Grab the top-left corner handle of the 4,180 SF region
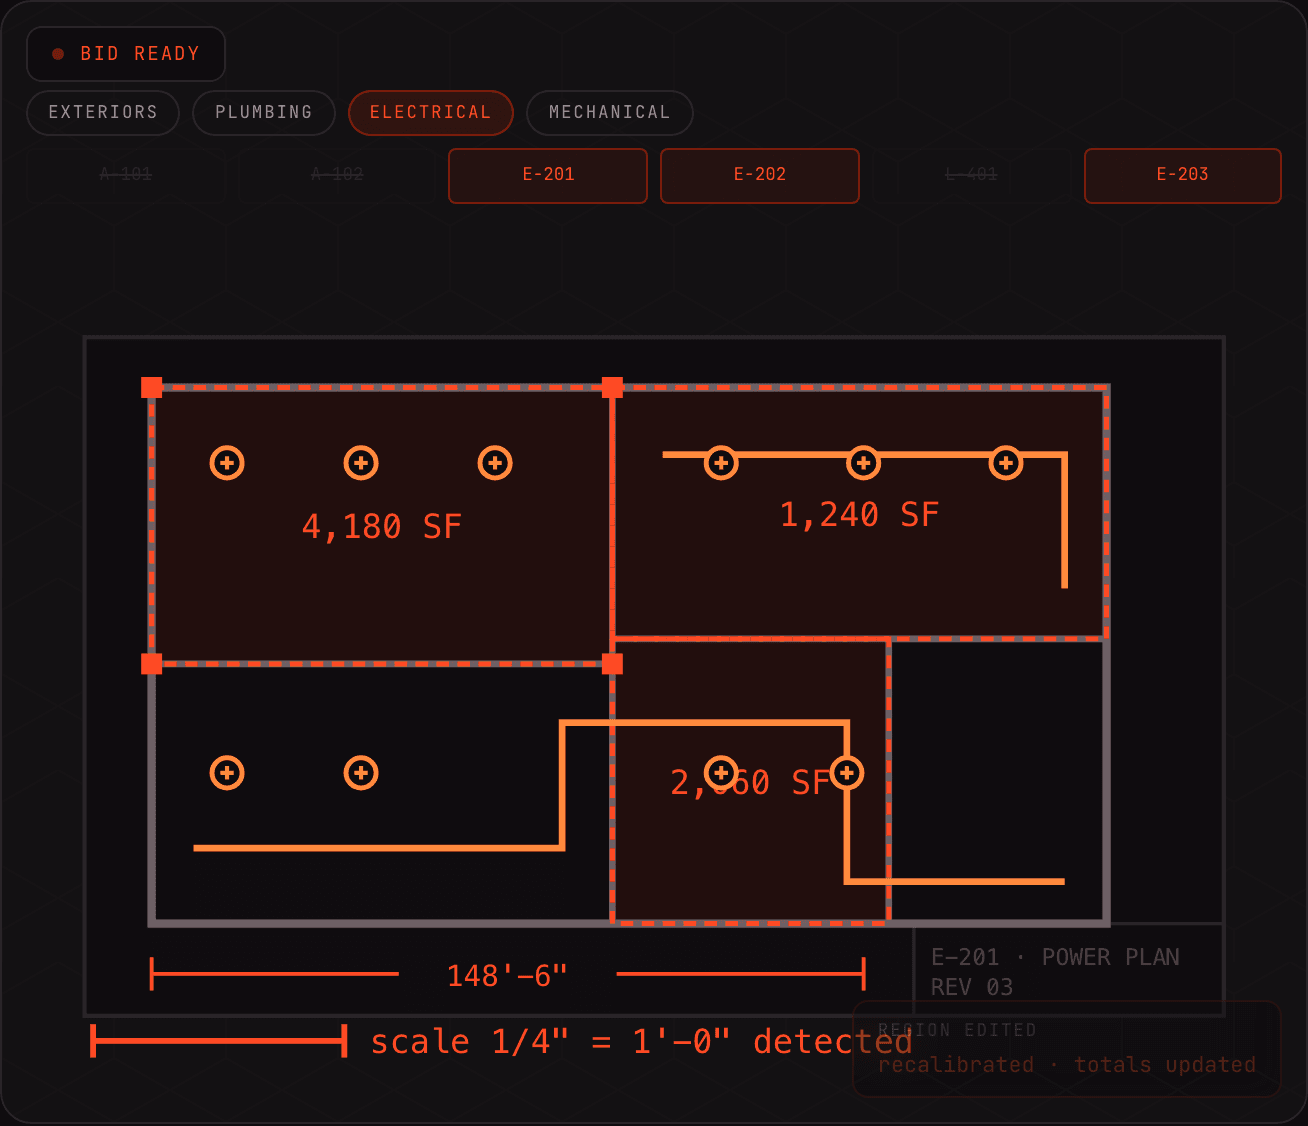The width and height of the screenshot is (1308, 1126). pyautogui.click(x=152, y=388)
